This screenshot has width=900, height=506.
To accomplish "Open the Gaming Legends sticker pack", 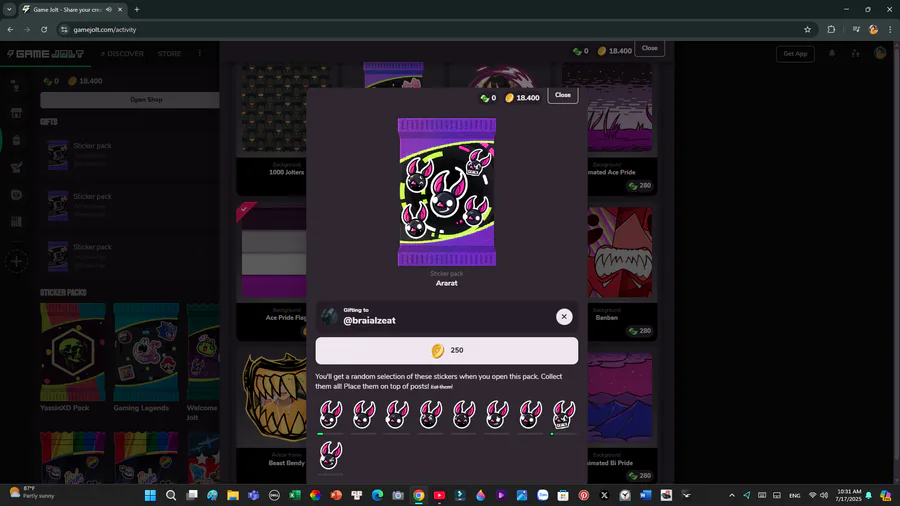I will point(146,358).
